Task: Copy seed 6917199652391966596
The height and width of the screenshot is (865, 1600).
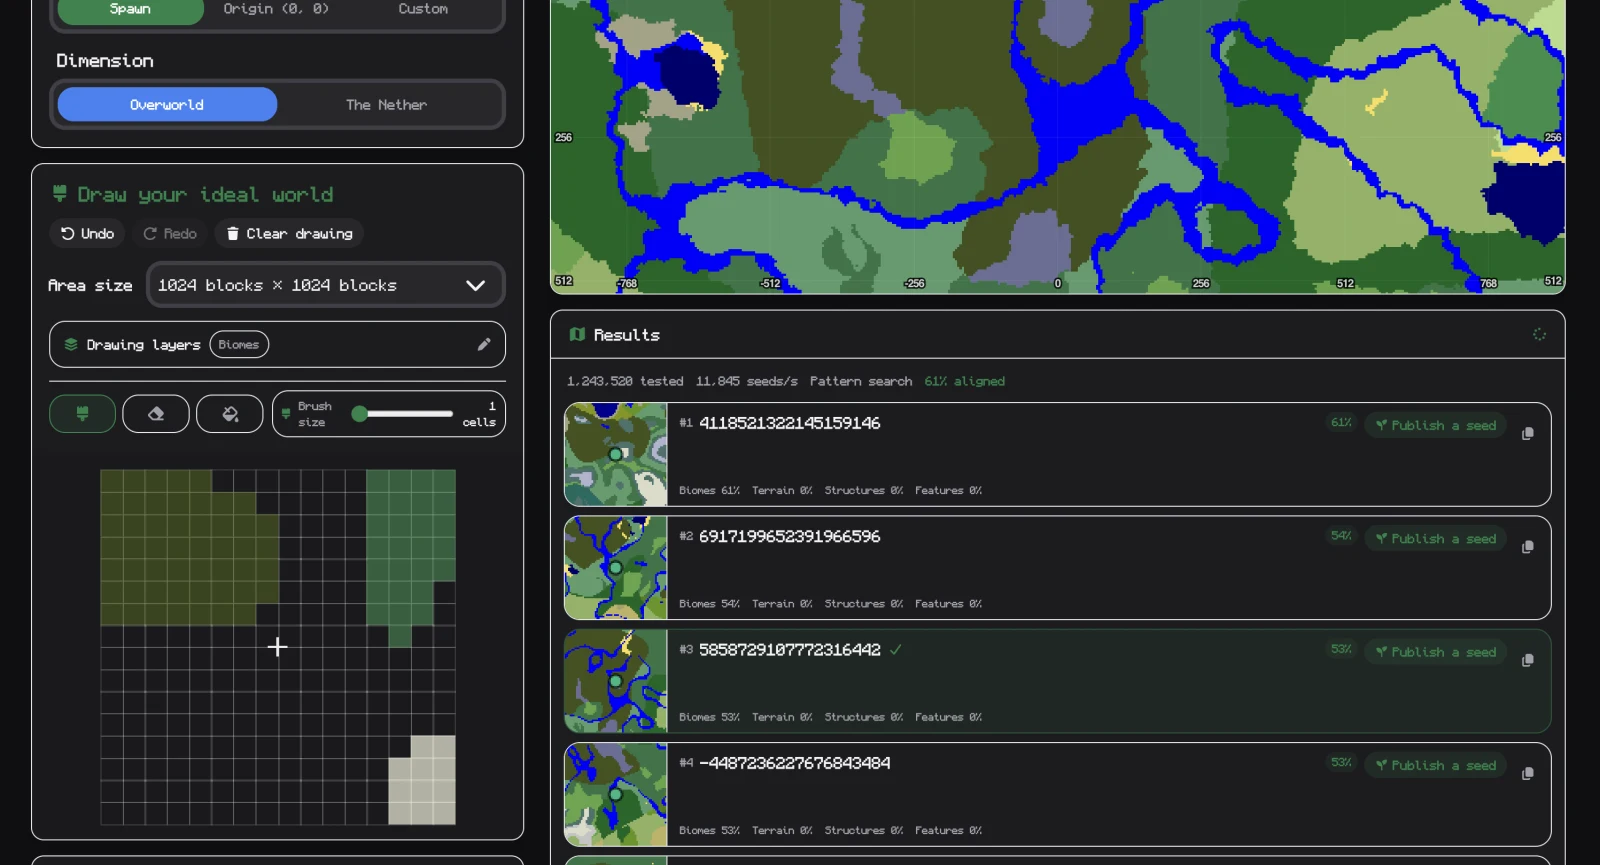Action: [1527, 547]
